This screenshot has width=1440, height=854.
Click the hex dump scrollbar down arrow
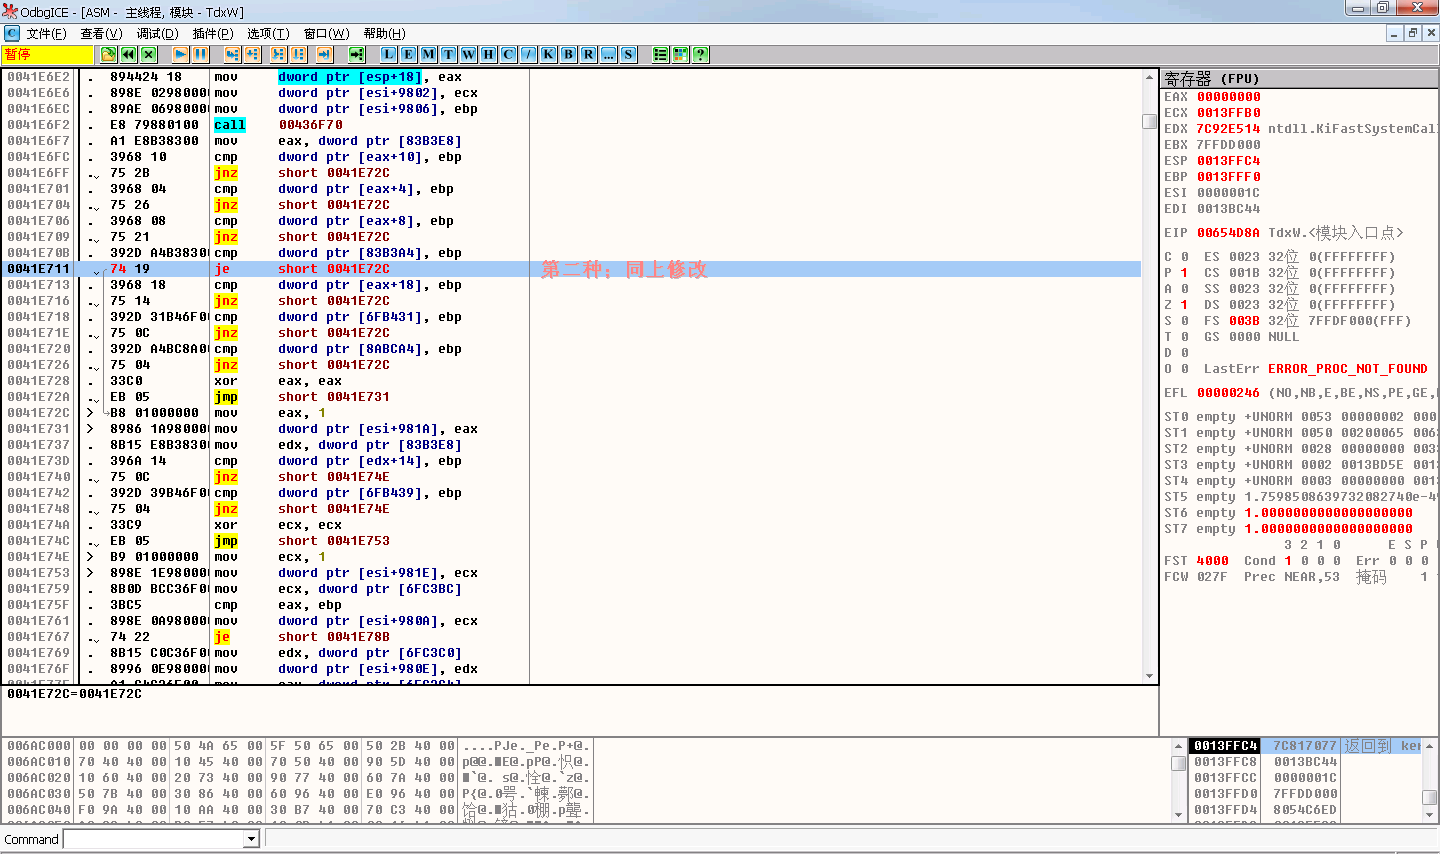click(x=1178, y=815)
